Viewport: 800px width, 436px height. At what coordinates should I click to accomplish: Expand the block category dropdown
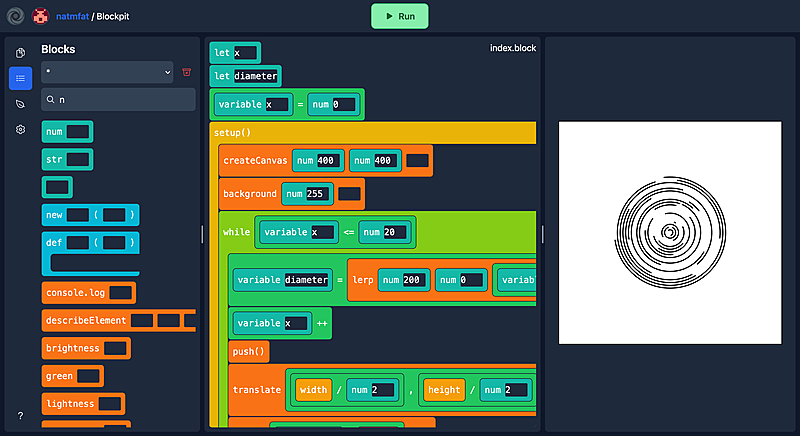[x=108, y=72]
